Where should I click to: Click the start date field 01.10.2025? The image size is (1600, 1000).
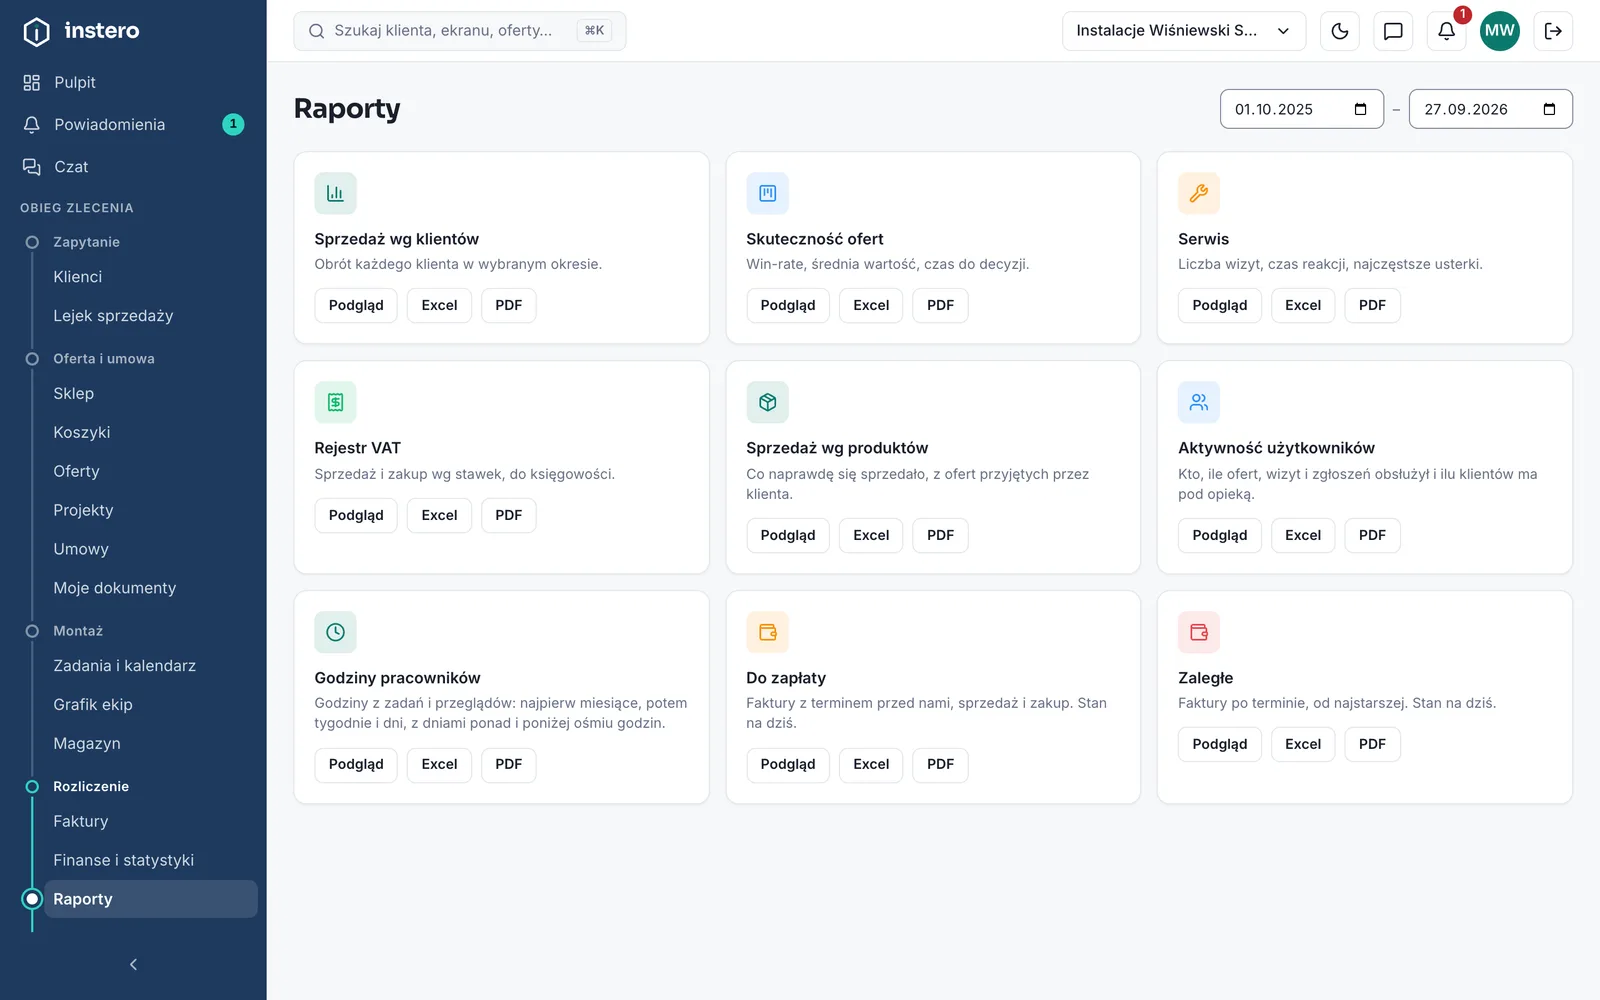(x=1302, y=109)
